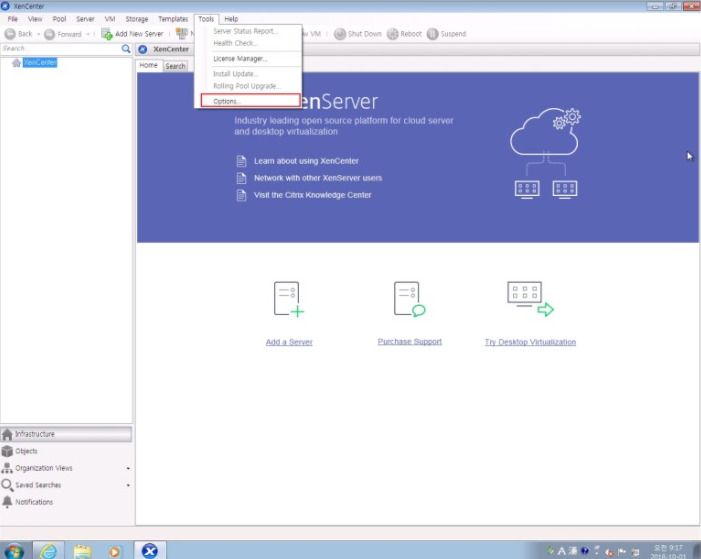Choose Health Check from Tools menu

pyautogui.click(x=248, y=43)
